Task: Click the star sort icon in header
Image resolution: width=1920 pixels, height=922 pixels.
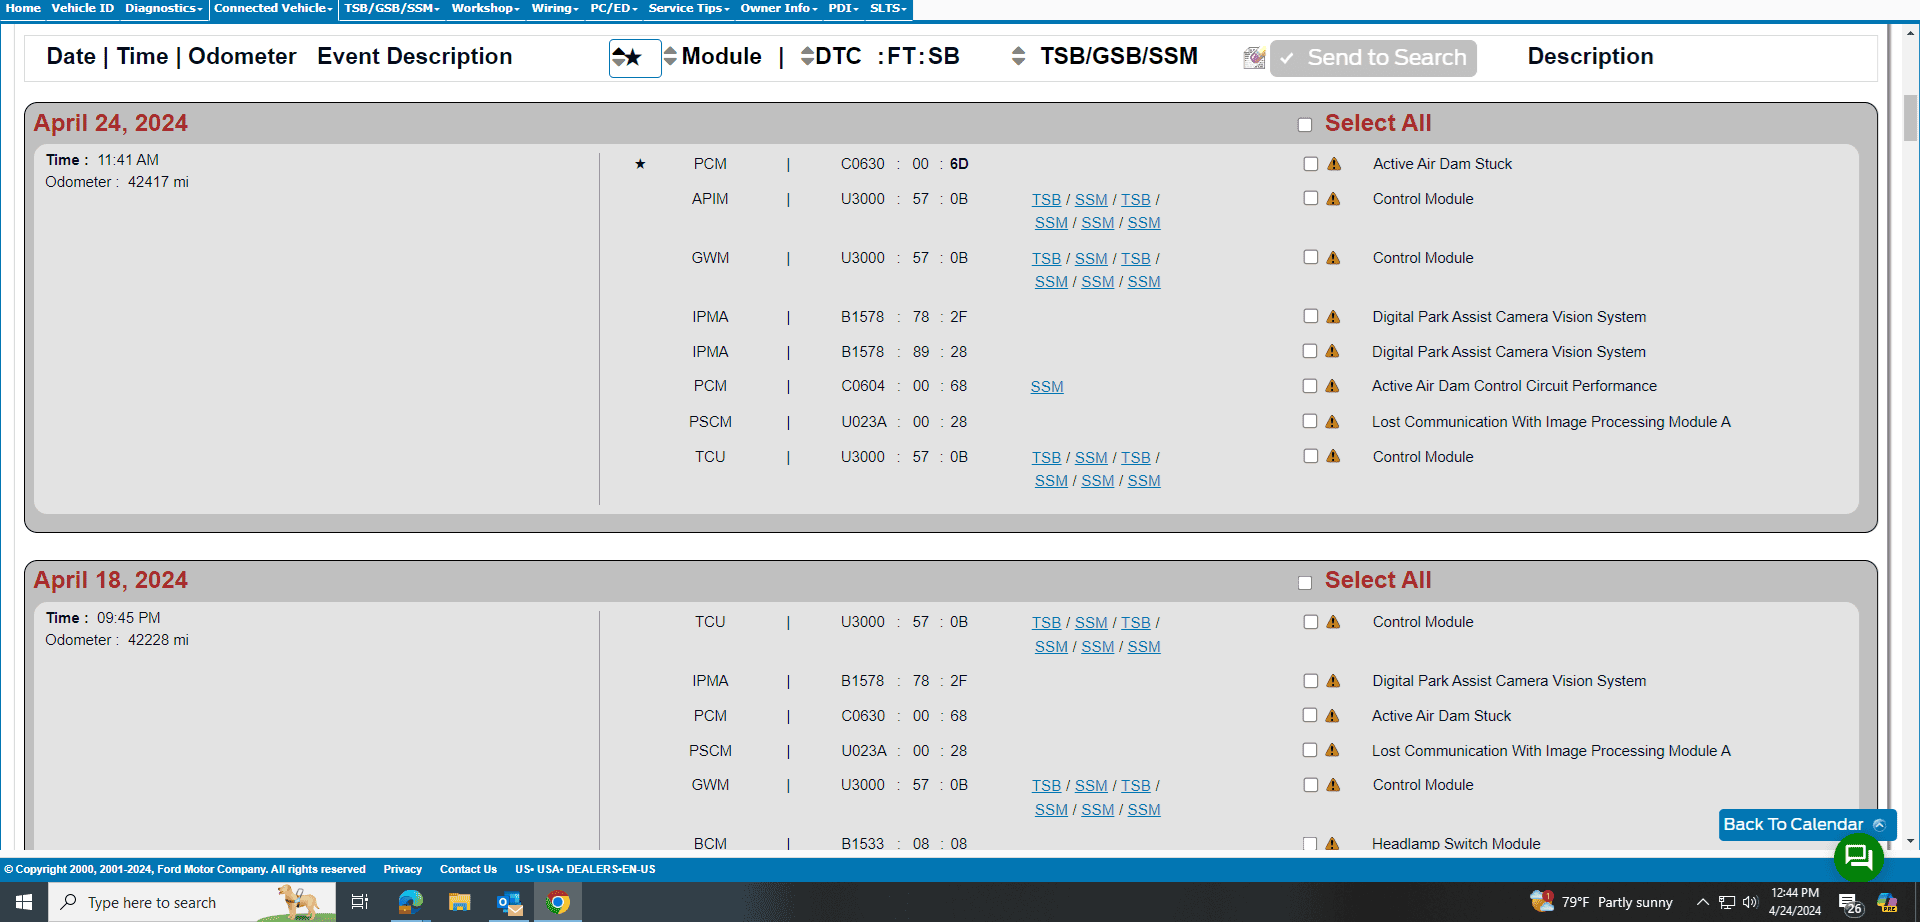Action: (634, 58)
